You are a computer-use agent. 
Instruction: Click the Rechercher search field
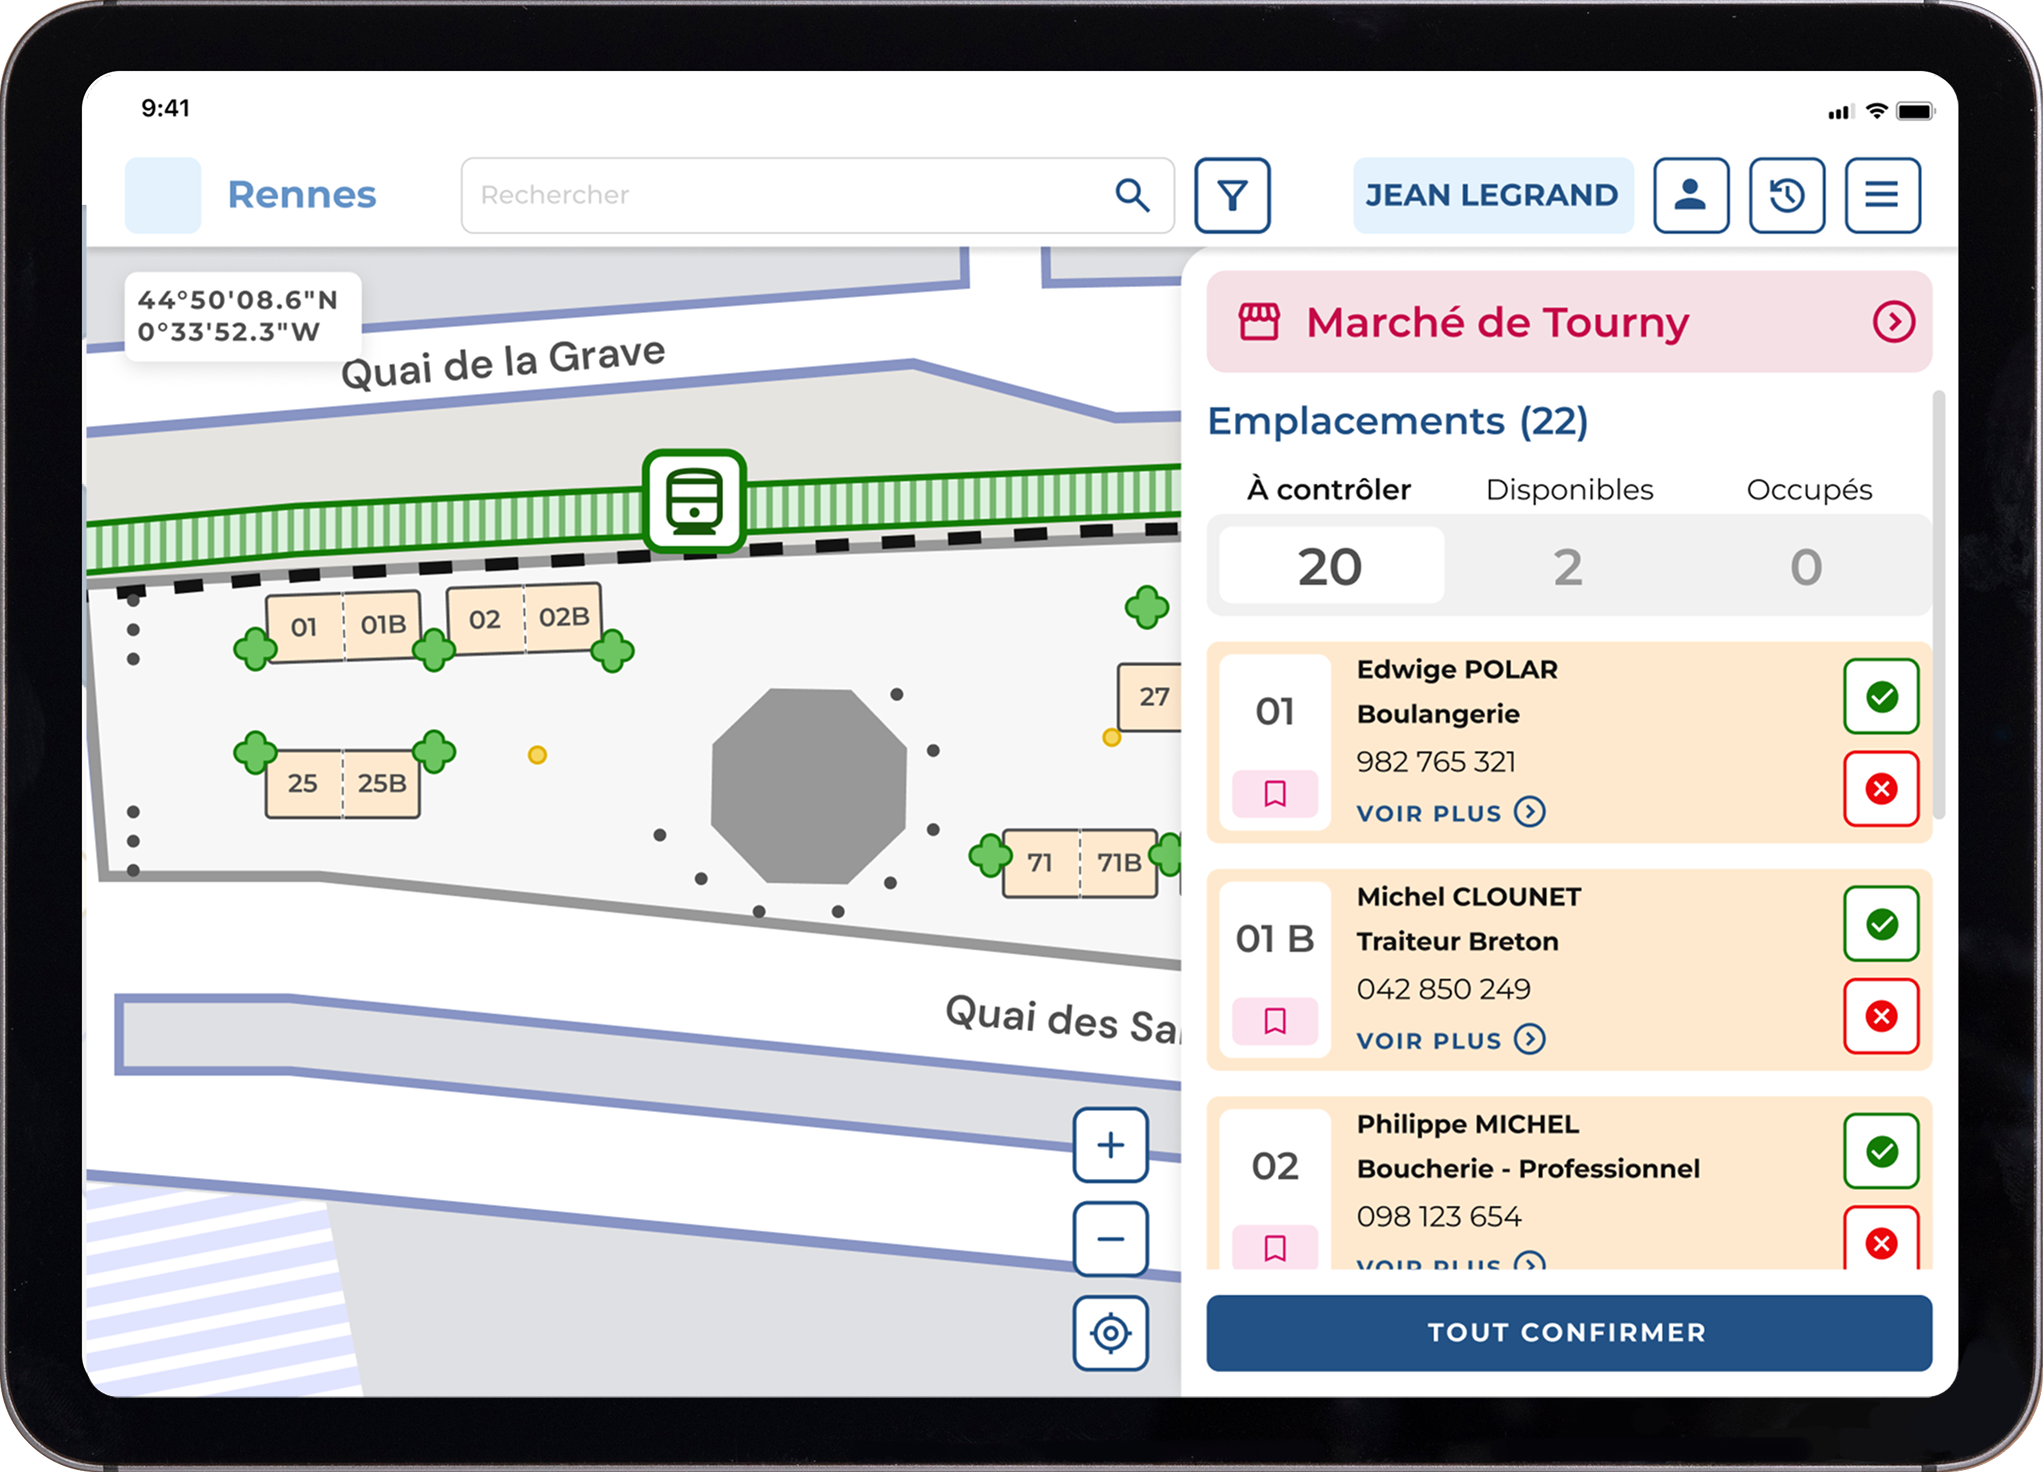click(x=780, y=195)
